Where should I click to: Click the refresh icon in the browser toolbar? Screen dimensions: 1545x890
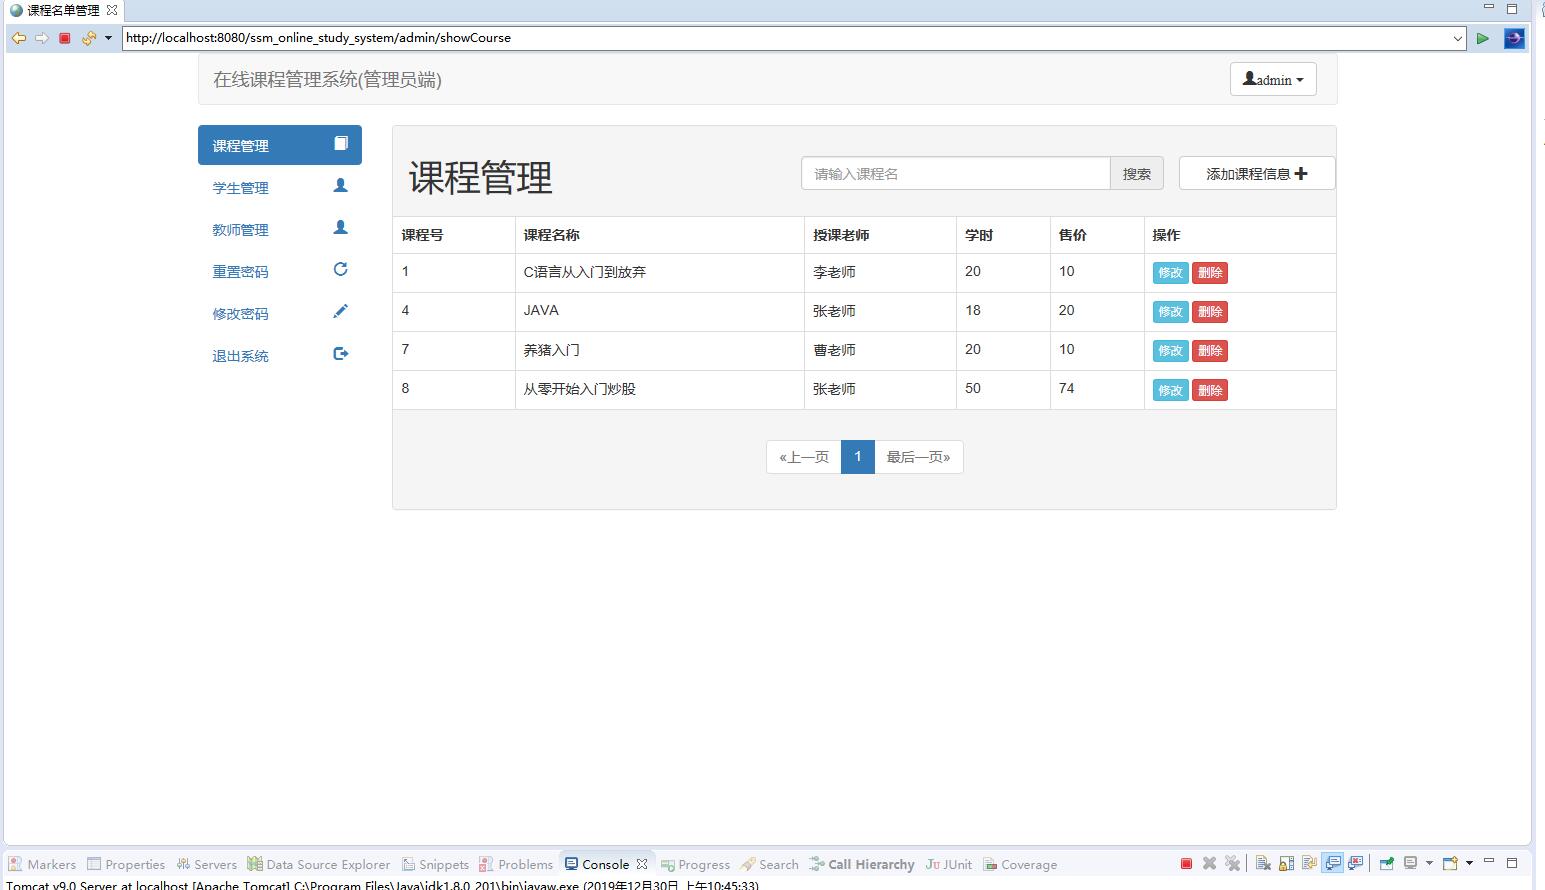coord(88,38)
